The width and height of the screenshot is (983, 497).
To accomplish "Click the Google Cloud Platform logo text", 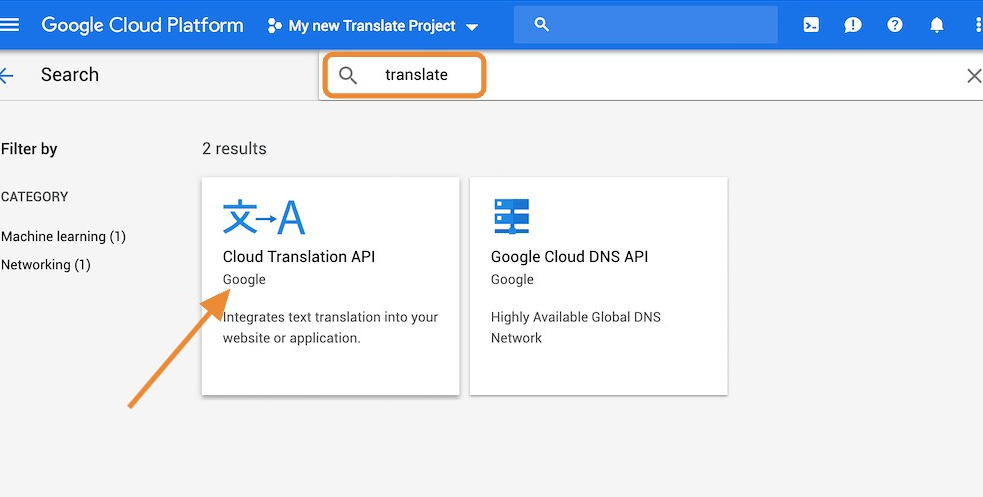I will pos(142,25).
